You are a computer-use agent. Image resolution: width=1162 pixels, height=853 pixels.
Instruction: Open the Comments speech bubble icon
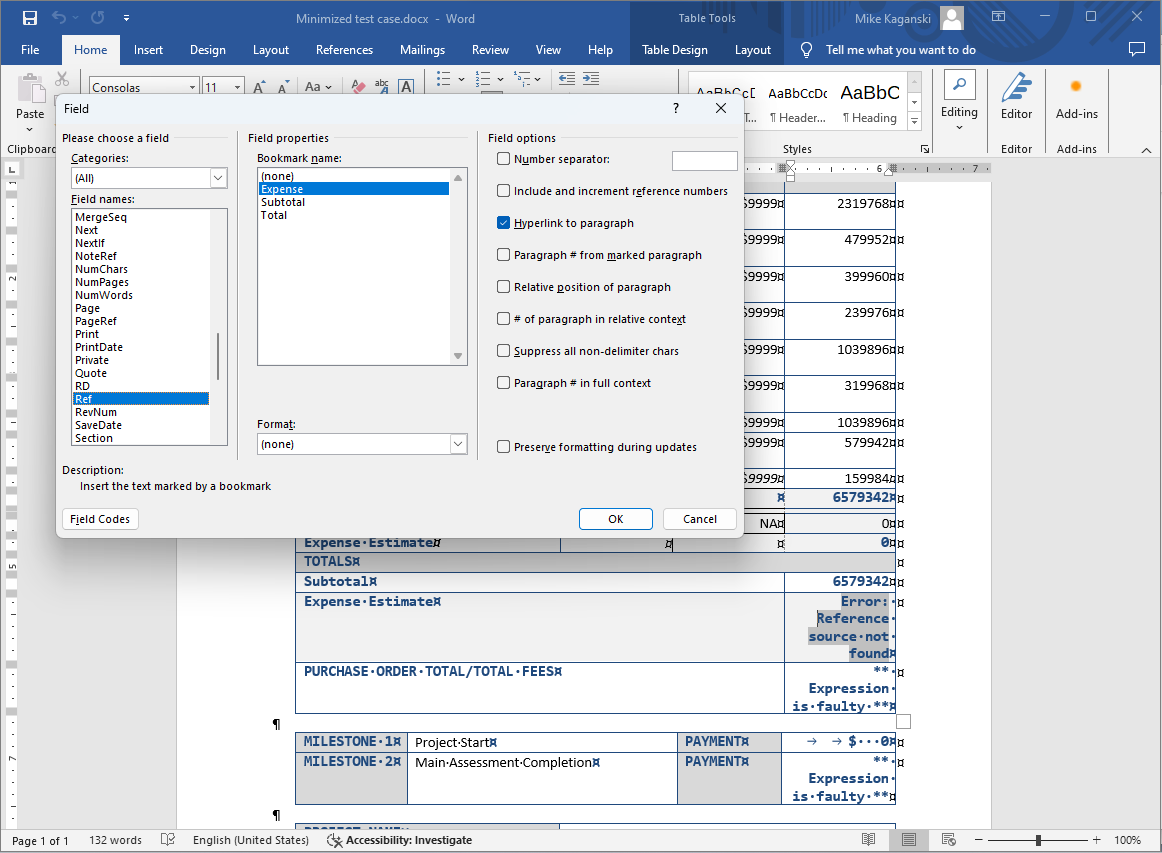(1136, 49)
